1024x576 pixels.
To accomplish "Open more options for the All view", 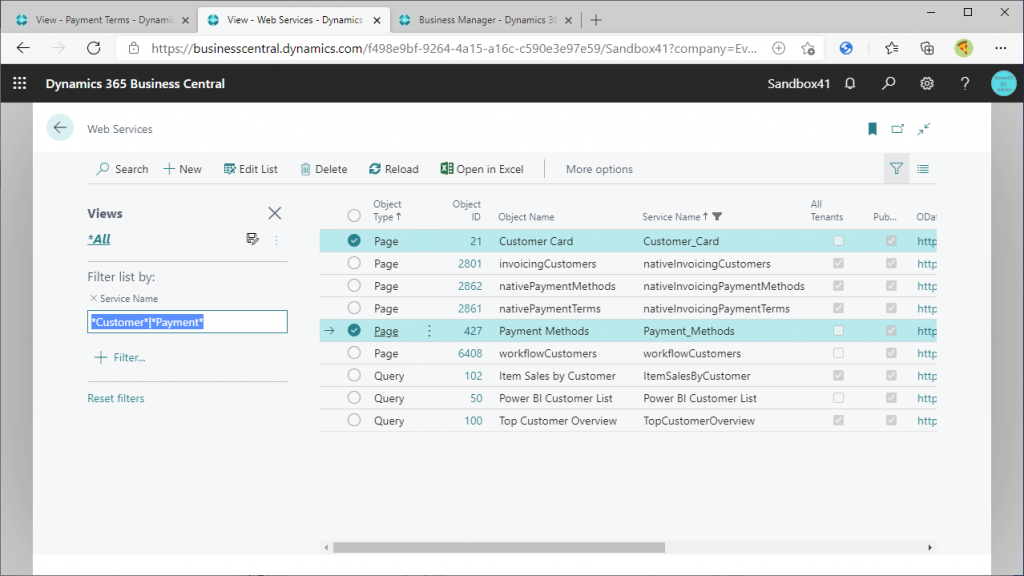I will point(276,240).
